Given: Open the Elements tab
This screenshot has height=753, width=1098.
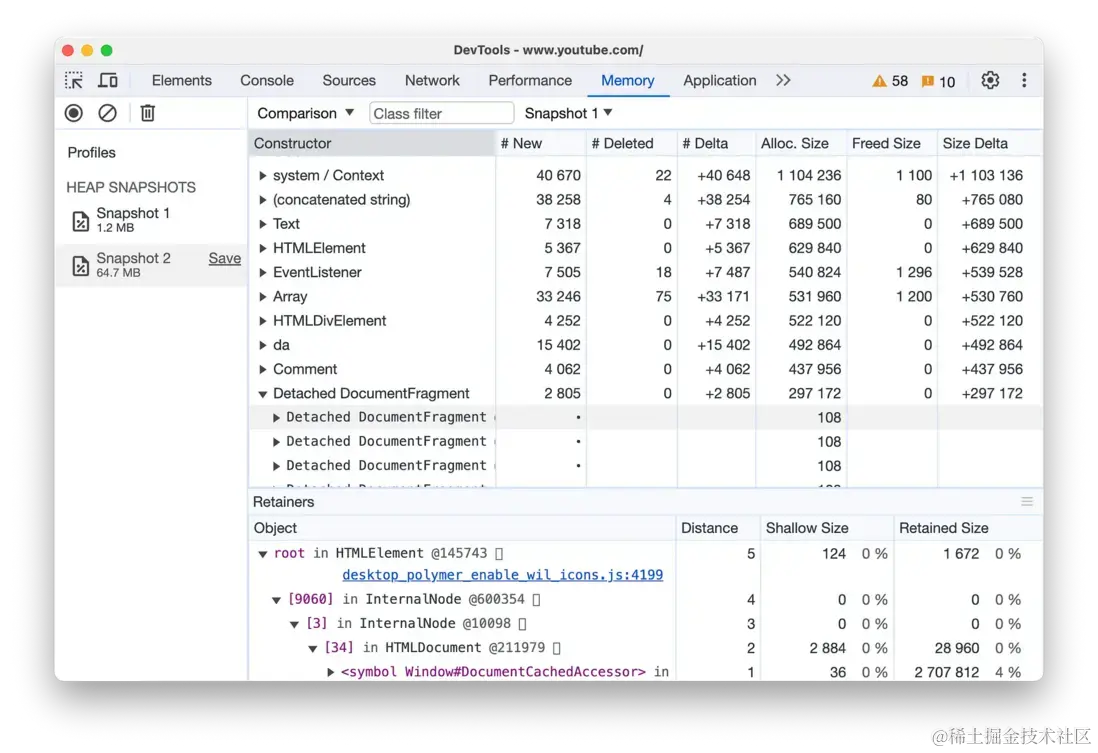Looking at the screenshot, I should (181, 81).
